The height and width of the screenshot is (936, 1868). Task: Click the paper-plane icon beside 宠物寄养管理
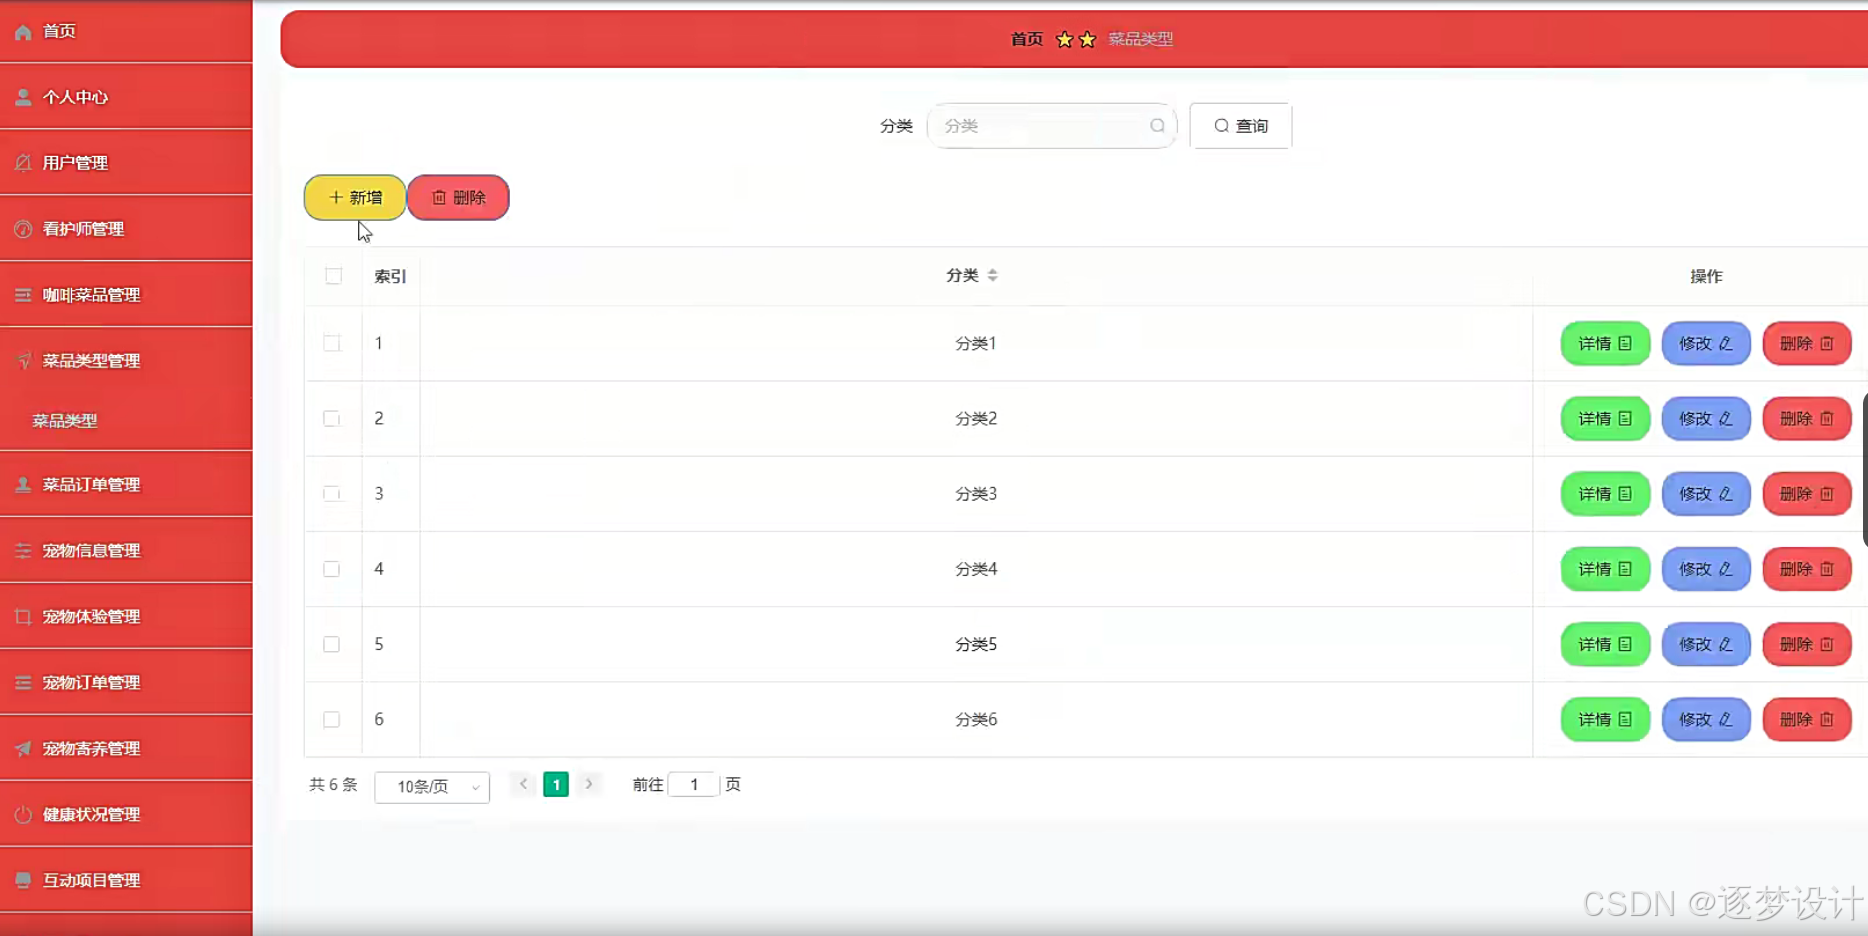pos(23,748)
